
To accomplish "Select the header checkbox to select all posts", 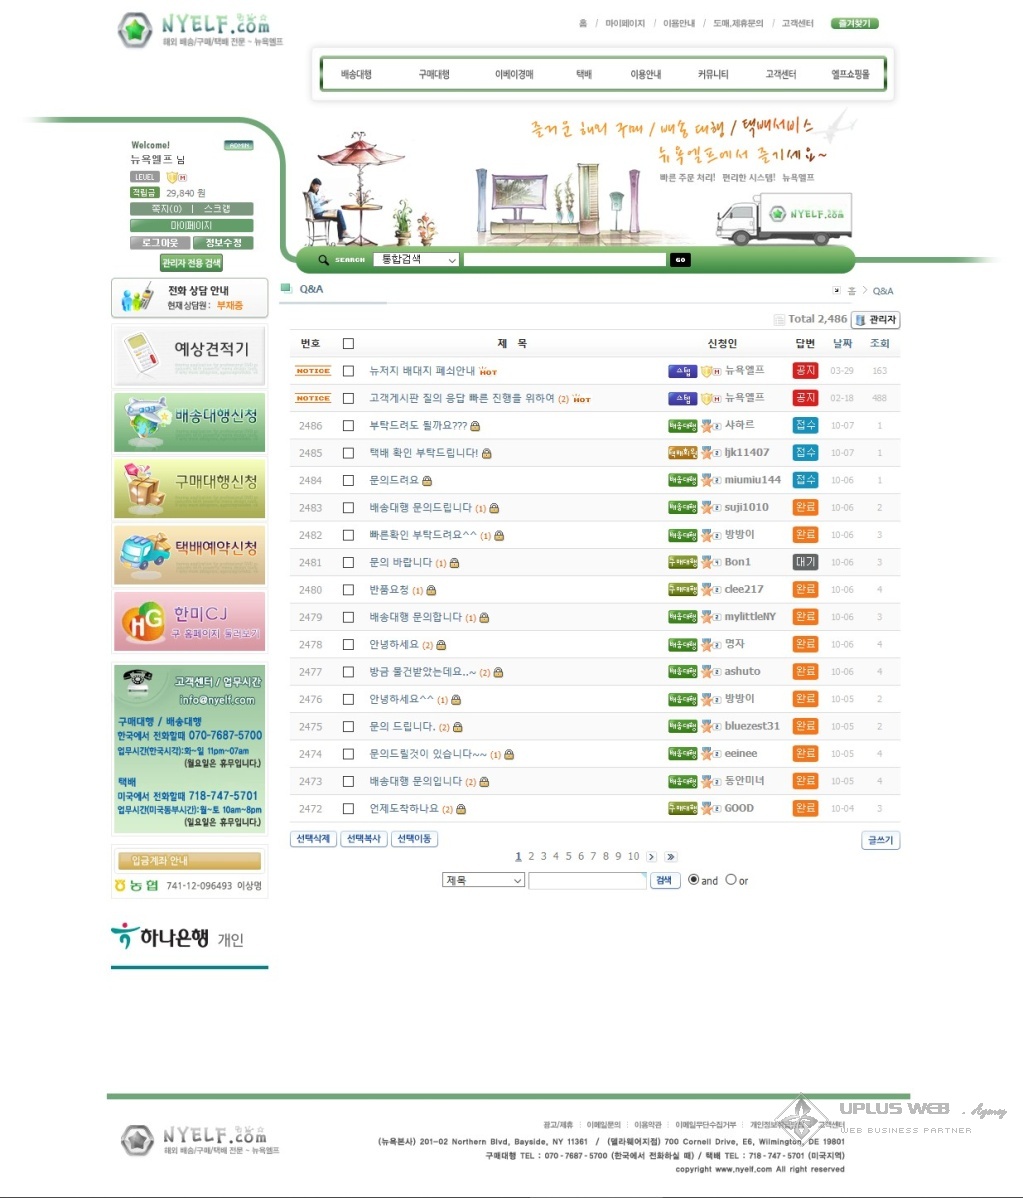I will [x=348, y=342].
